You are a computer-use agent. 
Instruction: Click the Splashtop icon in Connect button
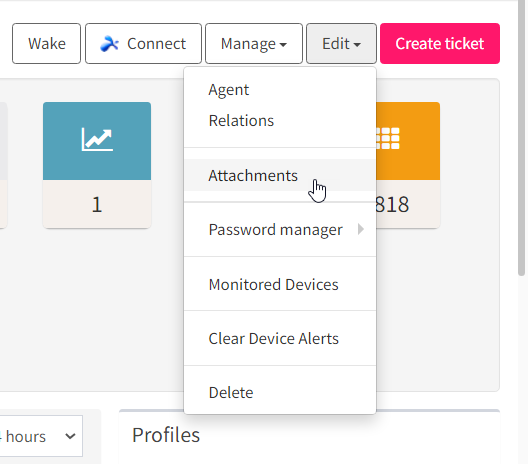pyautogui.click(x=109, y=44)
